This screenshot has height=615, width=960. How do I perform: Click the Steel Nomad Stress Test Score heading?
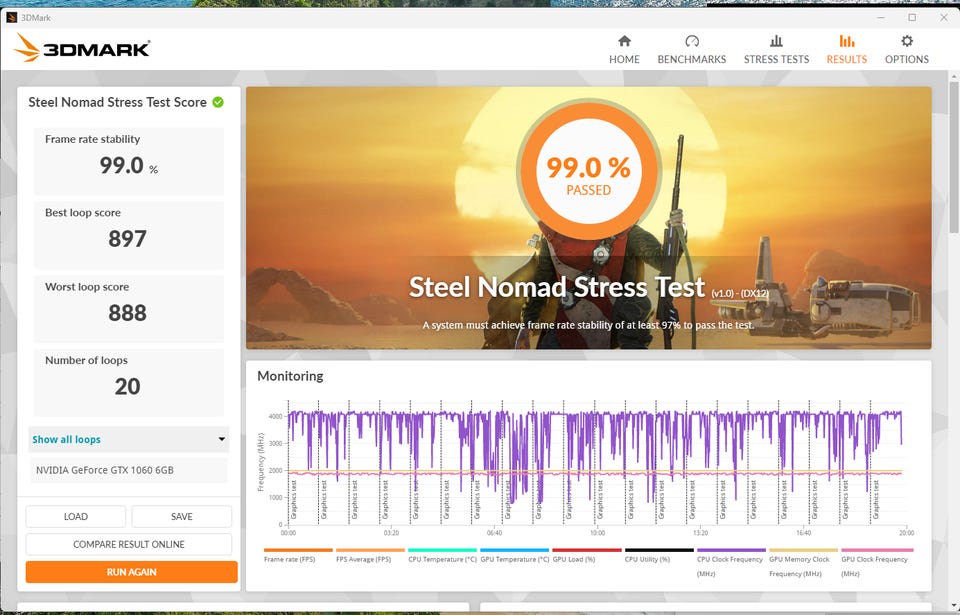118,102
